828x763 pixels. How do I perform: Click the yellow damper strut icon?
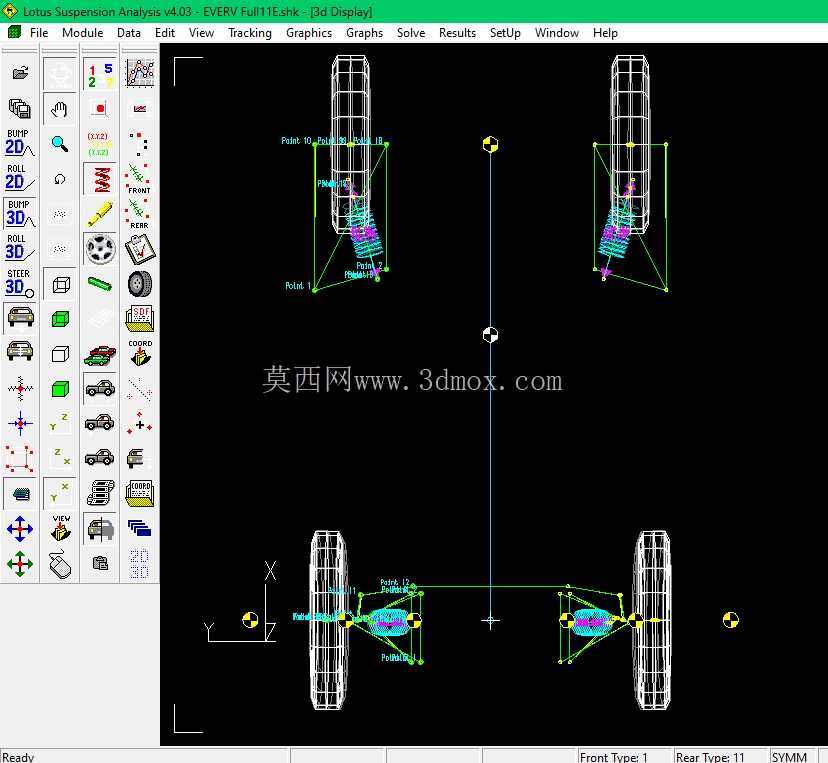click(100, 213)
